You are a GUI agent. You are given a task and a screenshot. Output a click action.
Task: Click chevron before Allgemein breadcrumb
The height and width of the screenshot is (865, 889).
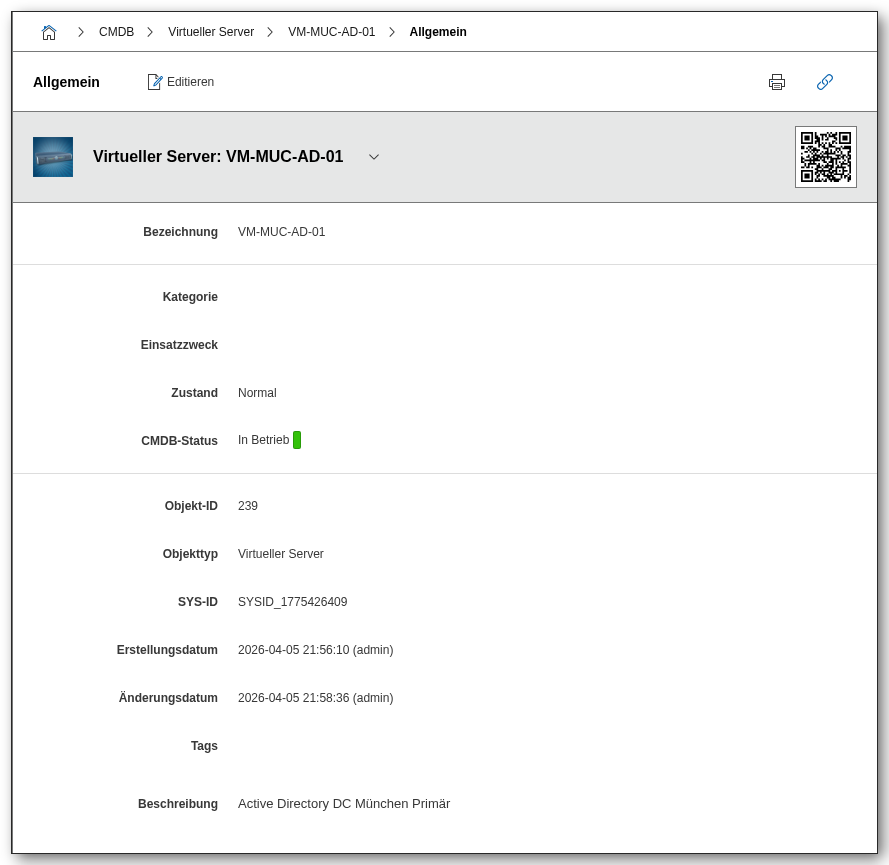click(x=392, y=32)
